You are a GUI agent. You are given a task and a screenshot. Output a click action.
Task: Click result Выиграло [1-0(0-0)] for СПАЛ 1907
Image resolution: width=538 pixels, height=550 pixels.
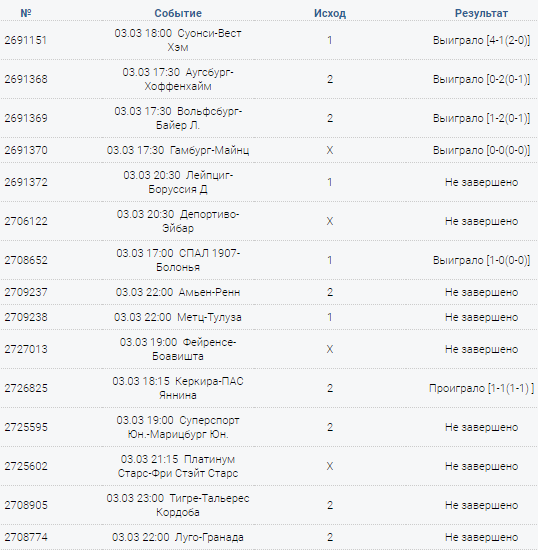click(x=481, y=260)
